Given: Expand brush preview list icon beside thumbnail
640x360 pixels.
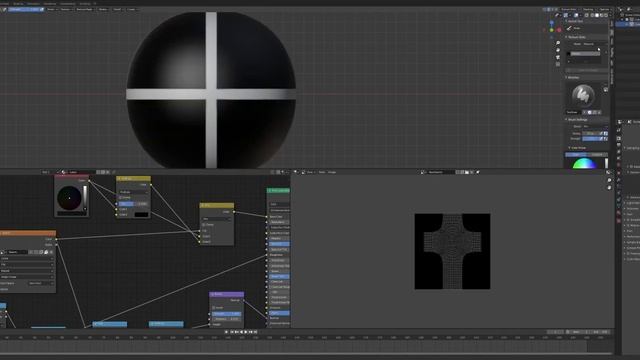Looking at the screenshot, I should pos(606,89).
